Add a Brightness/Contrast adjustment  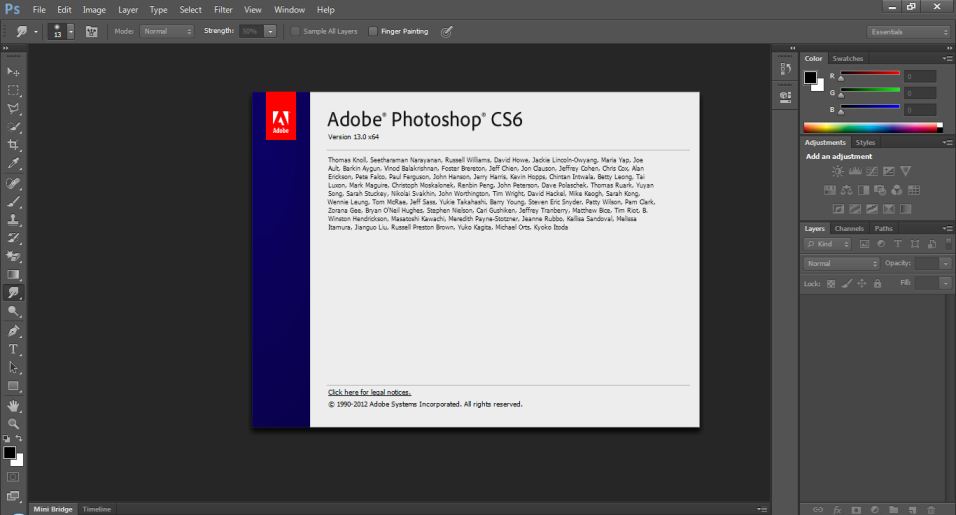coord(838,172)
